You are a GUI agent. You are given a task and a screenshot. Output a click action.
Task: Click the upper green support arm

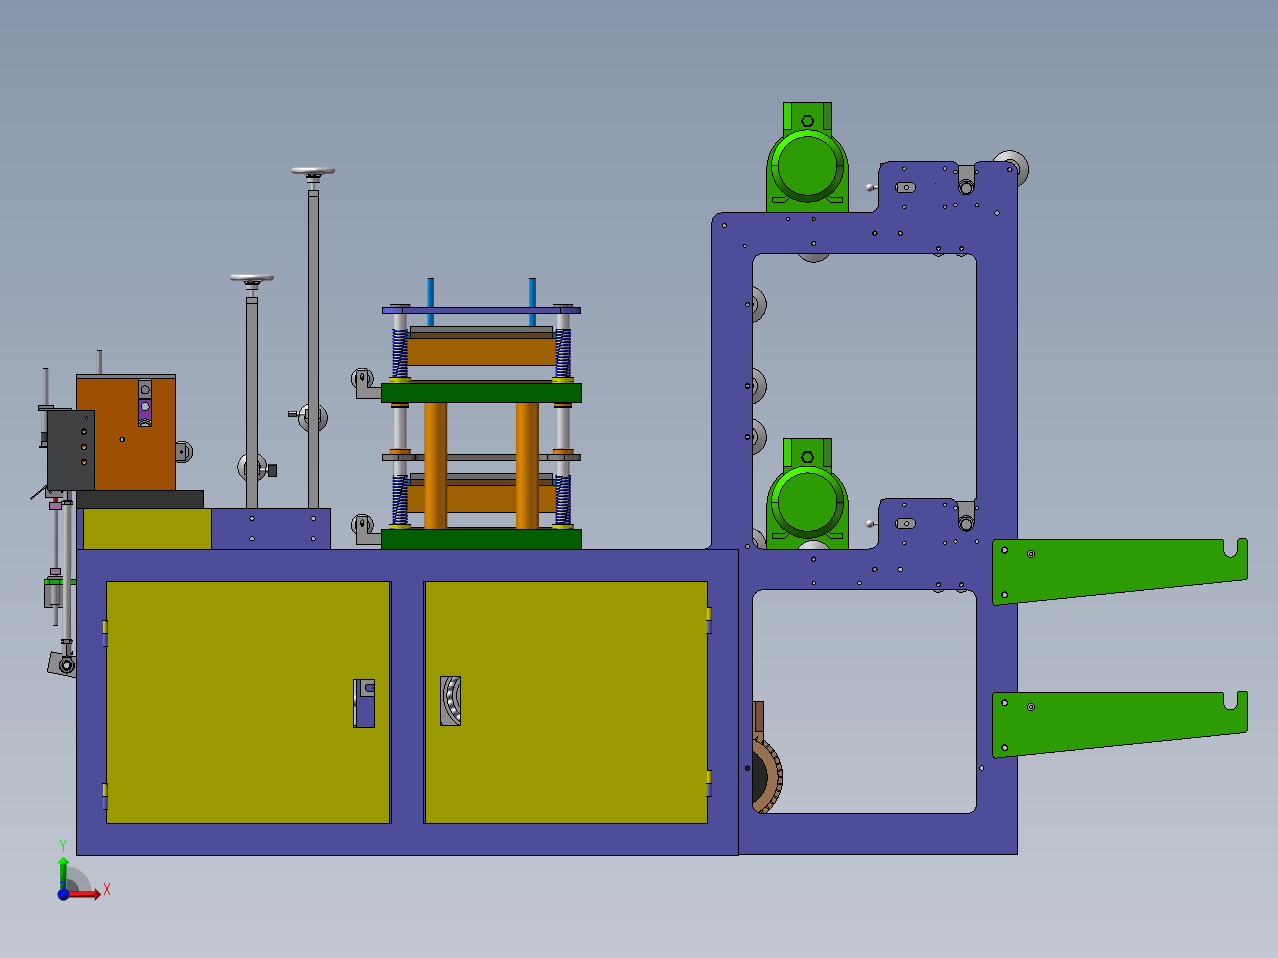coord(1119,571)
